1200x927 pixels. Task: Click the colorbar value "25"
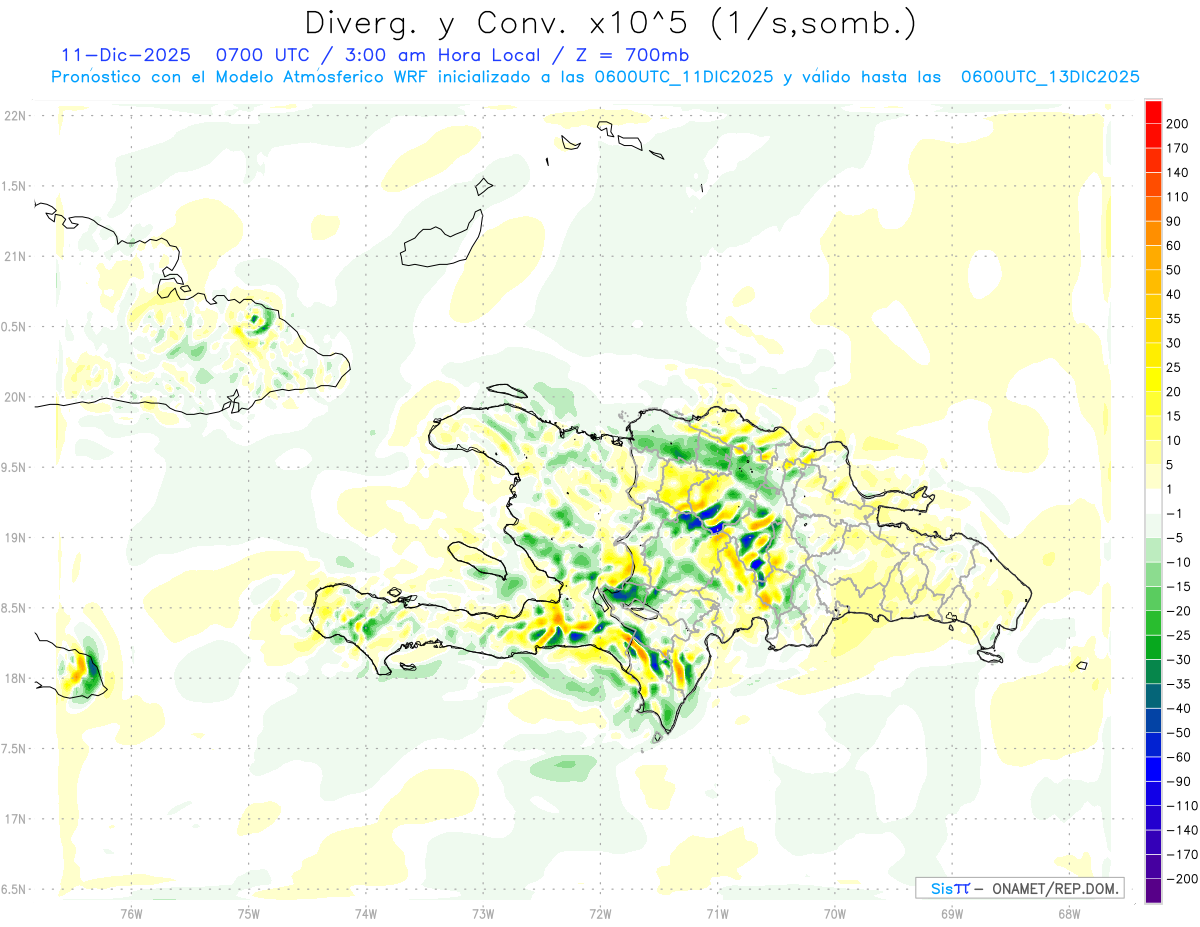click(1173, 367)
